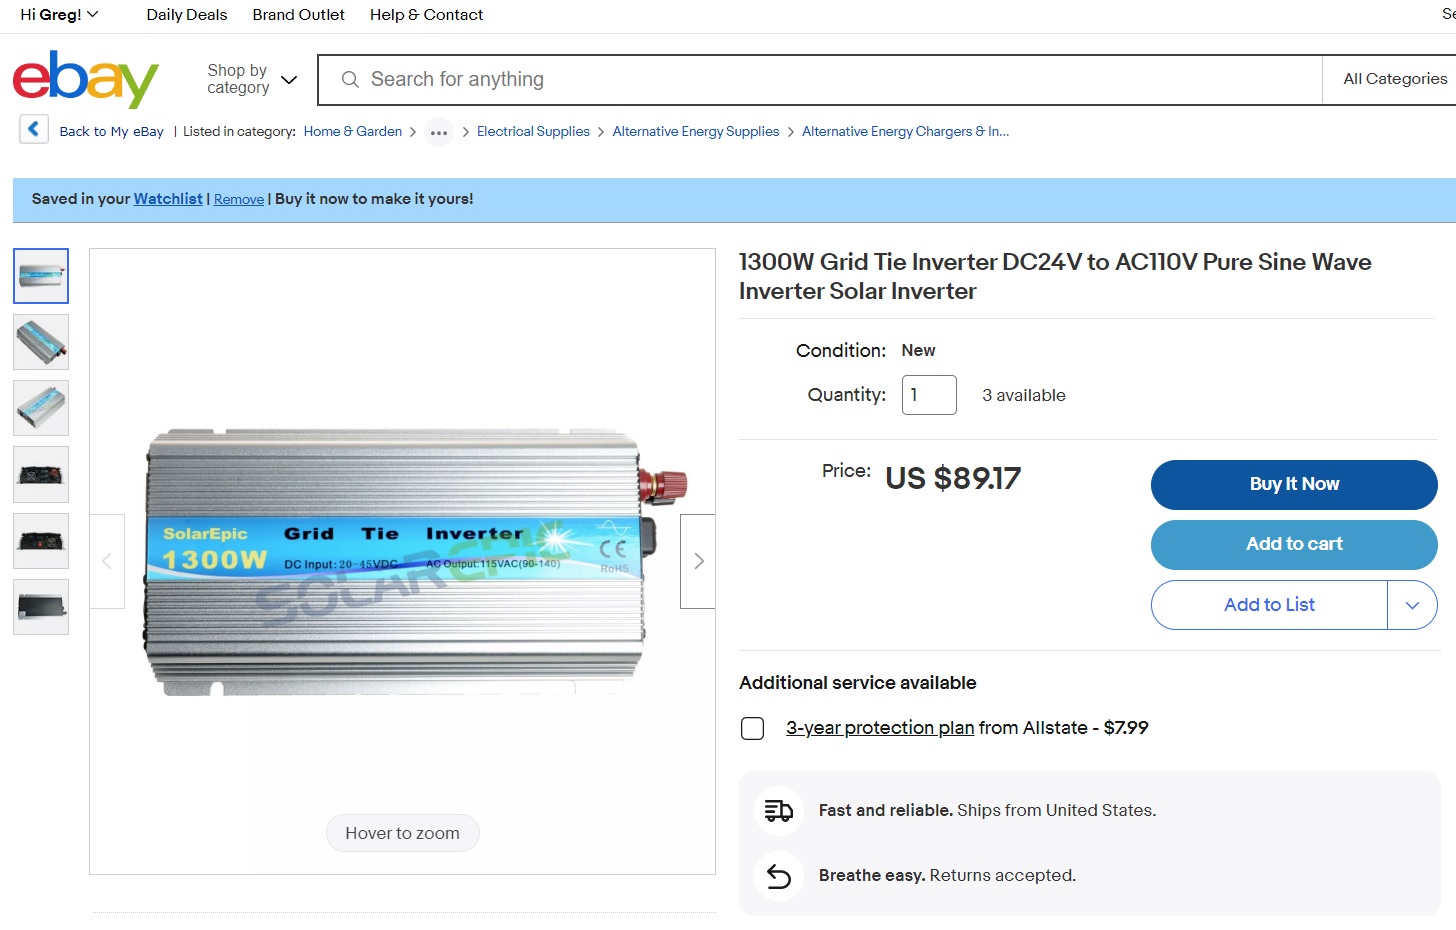This screenshot has width=1456, height=930.
Task: Click the fast shipping truck icon
Action: (x=779, y=811)
